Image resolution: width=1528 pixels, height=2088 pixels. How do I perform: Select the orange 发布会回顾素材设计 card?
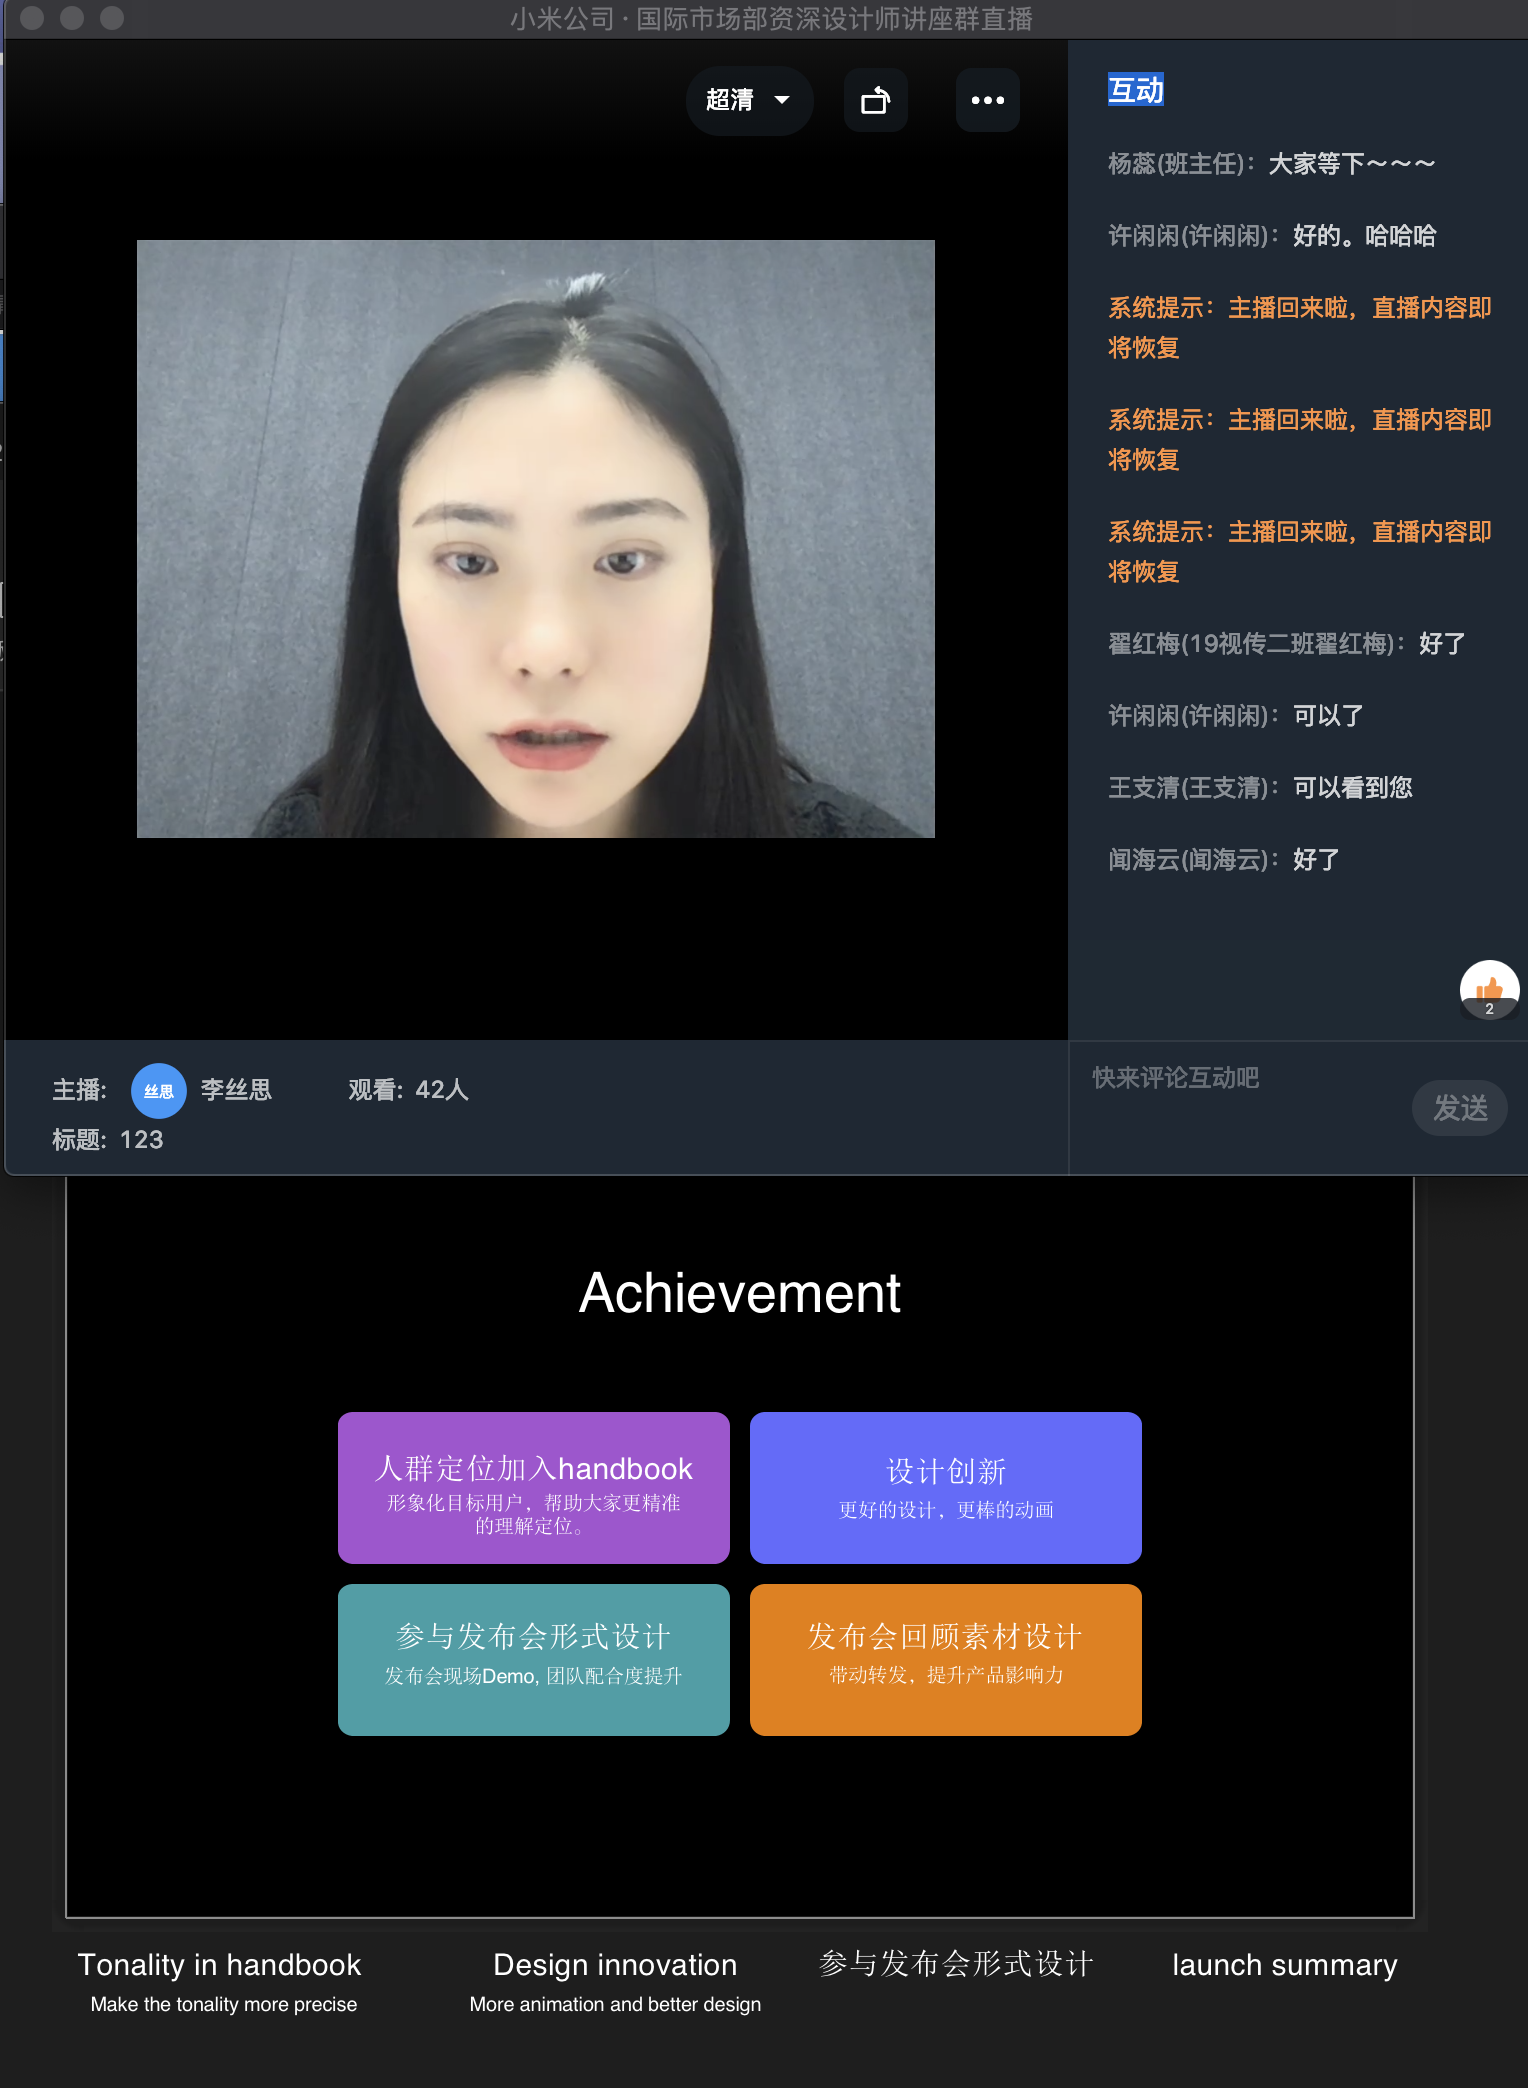click(945, 1659)
